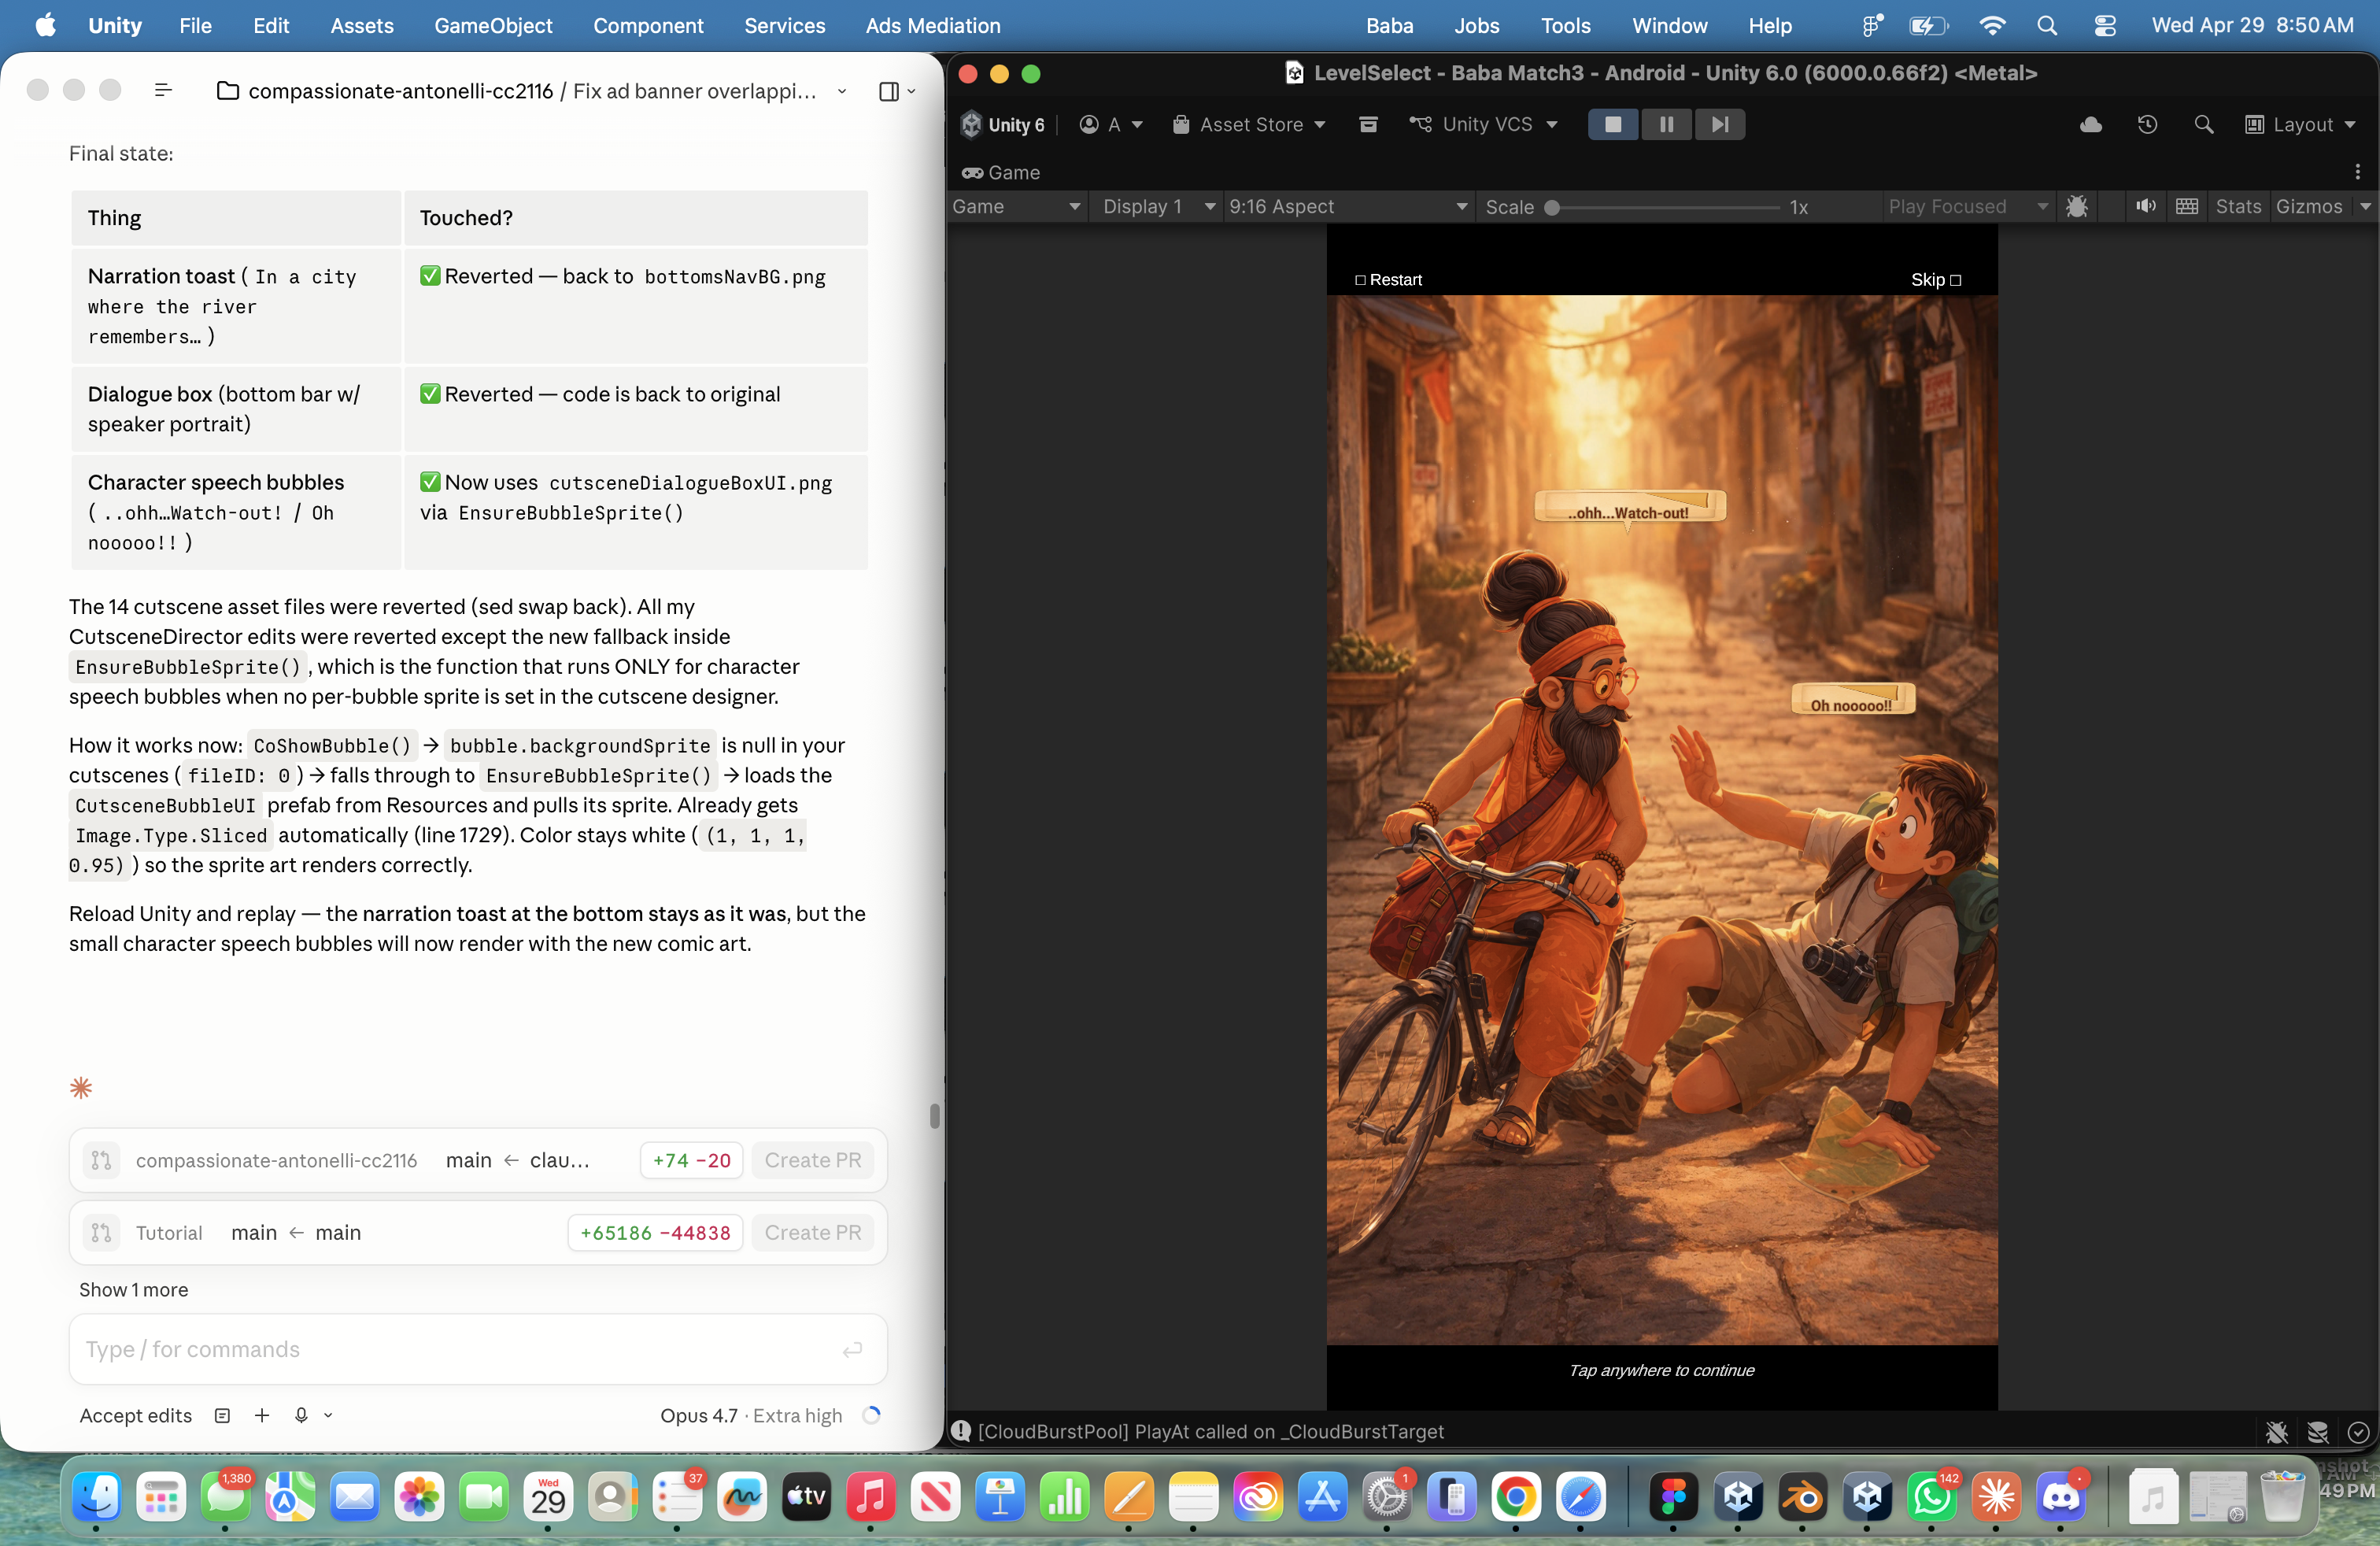
Task: Open Figma from the Dock
Action: point(1673,1496)
